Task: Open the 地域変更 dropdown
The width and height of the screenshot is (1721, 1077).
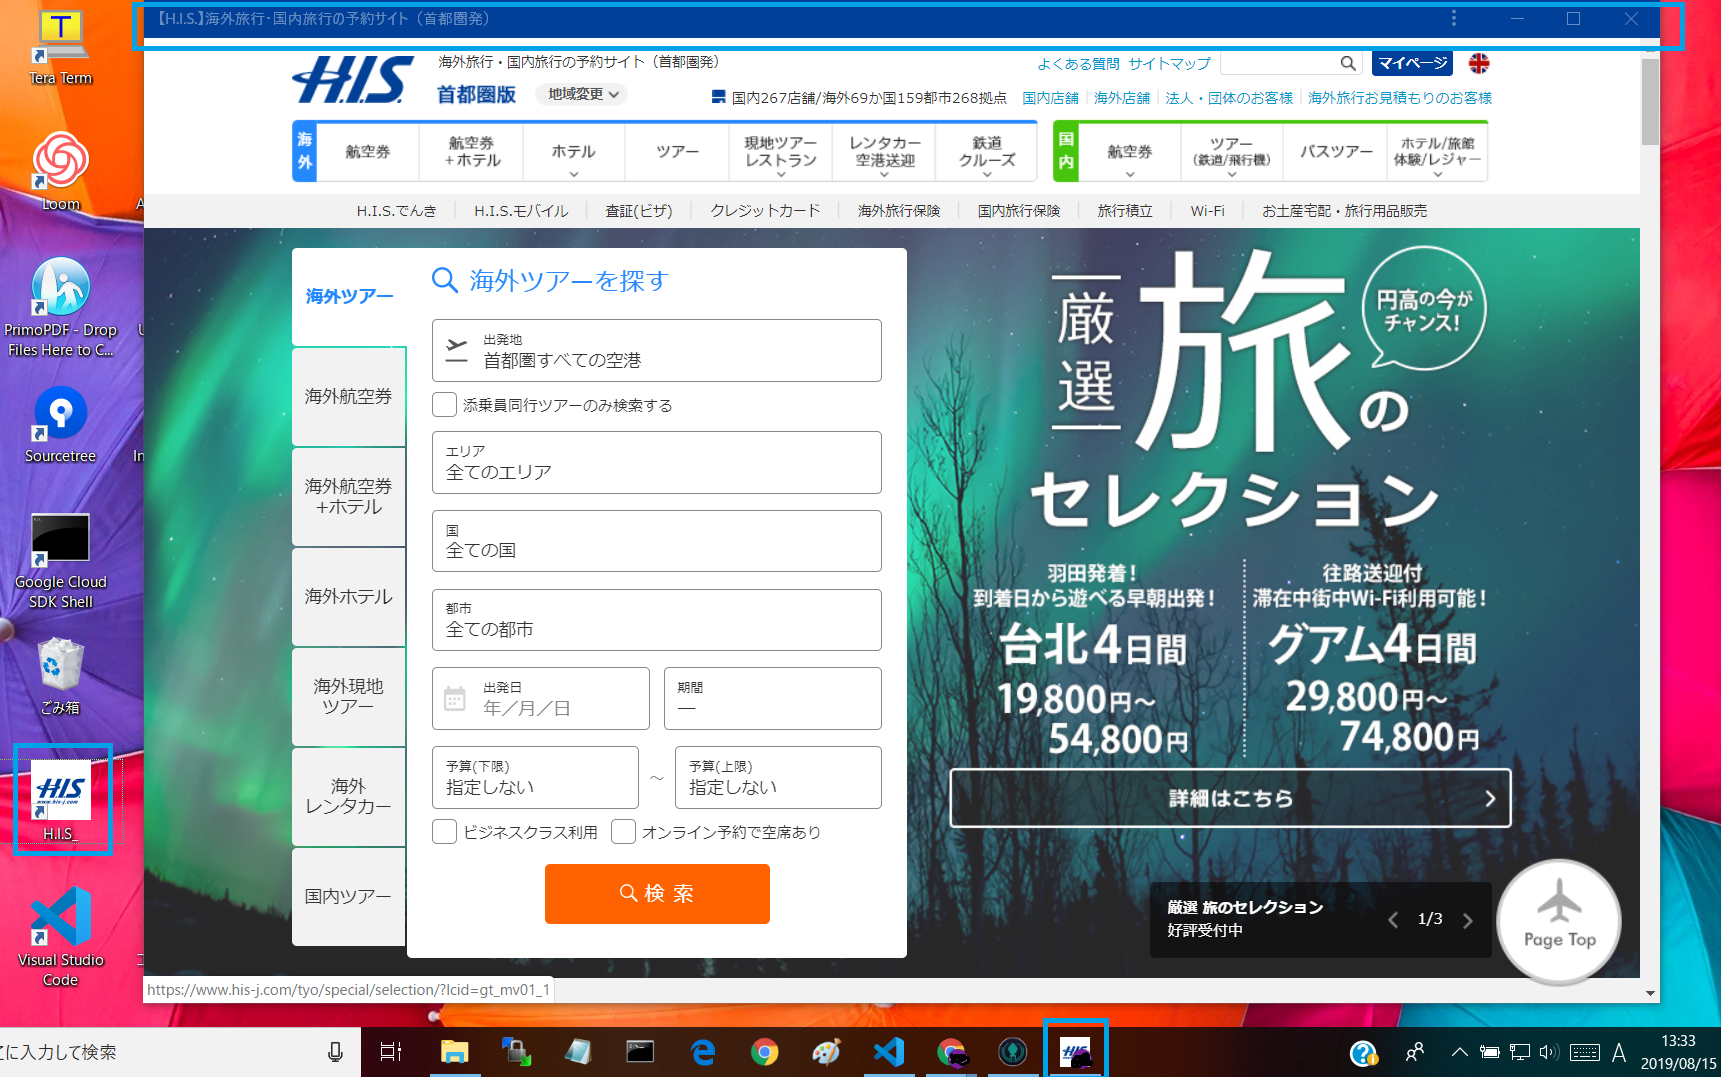Action: pos(580,93)
